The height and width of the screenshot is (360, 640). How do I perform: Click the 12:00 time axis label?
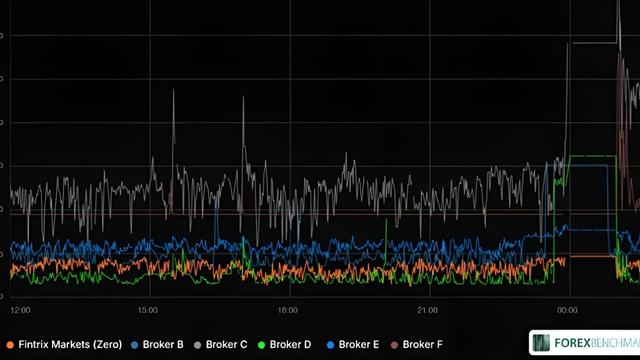(x=20, y=310)
